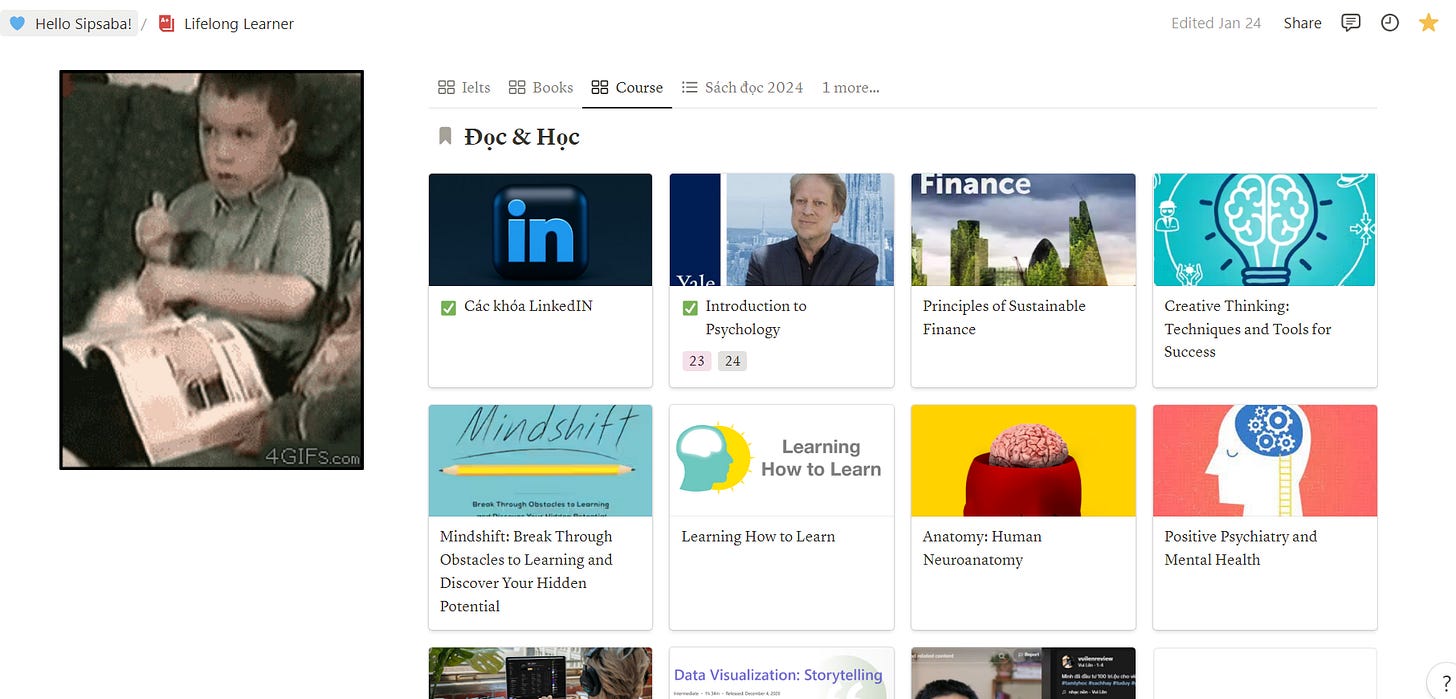
Task: Open the Lifelong Learner breadcrumb link
Action: 226,23
